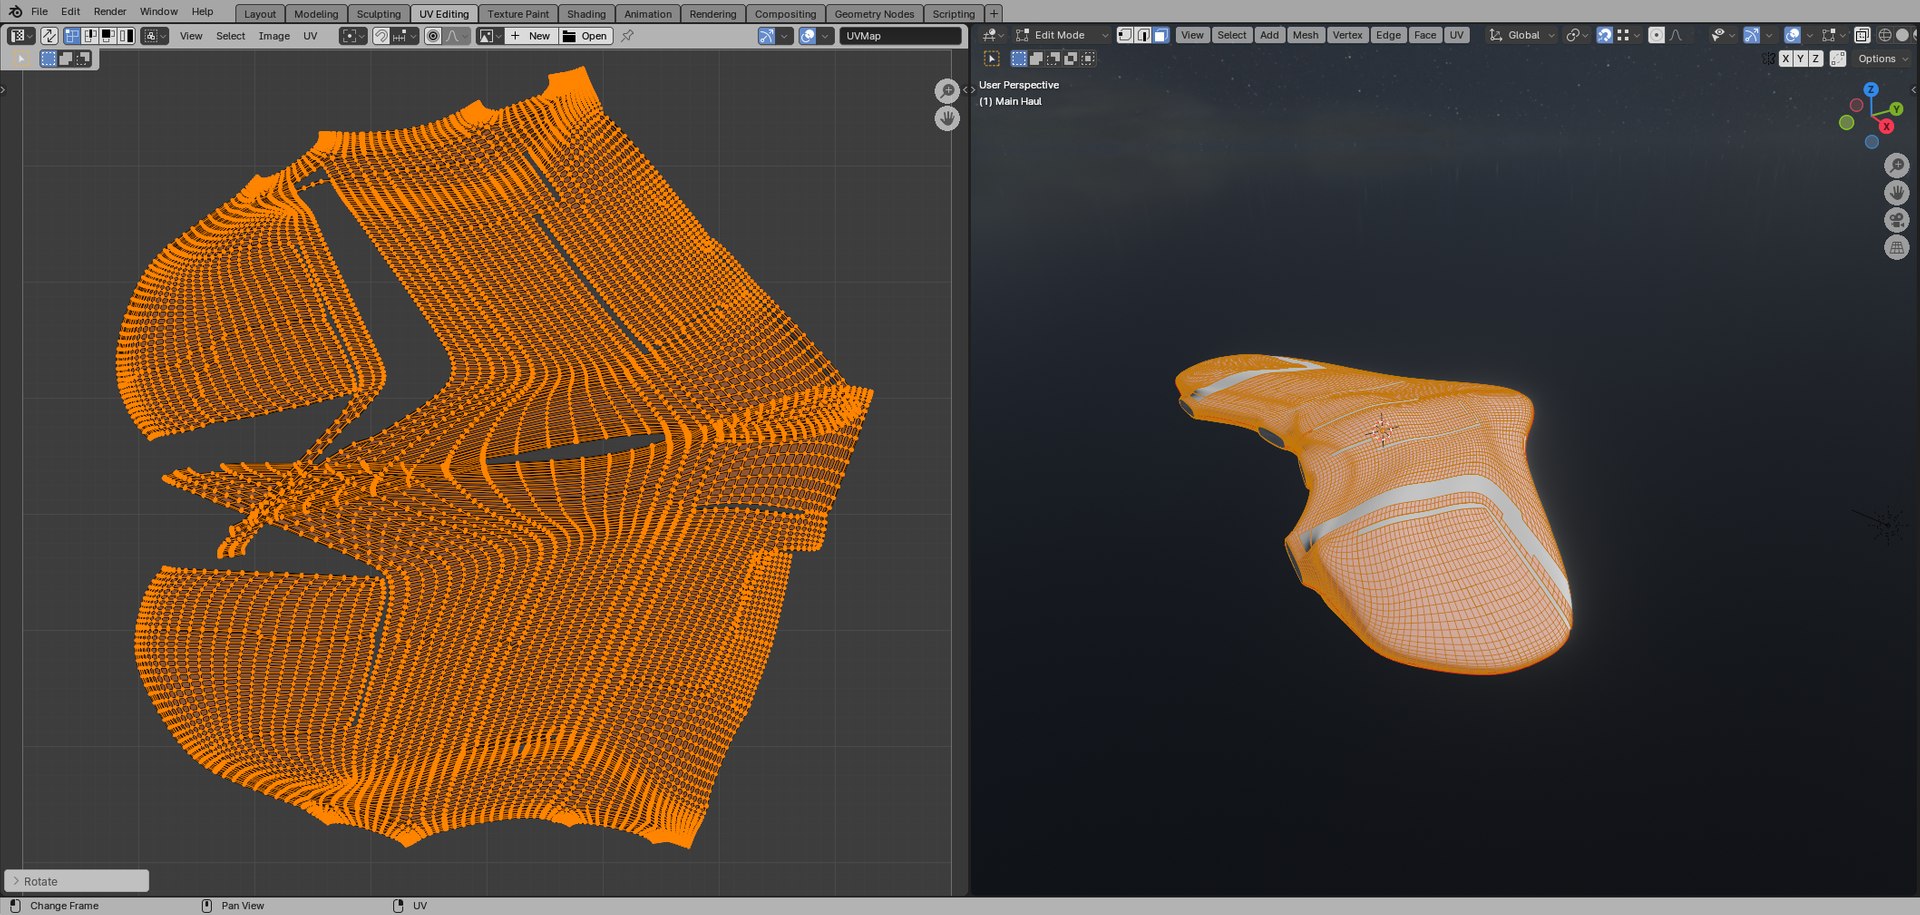Click the pin image icon in the UV editor
The width and height of the screenshot is (1920, 915).
click(x=627, y=36)
